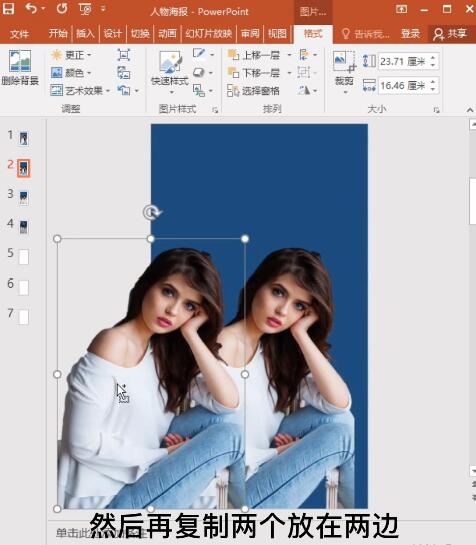The image size is (476, 545).
Task: Select slide 2 thumbnail
Action: tap(24, 168)
